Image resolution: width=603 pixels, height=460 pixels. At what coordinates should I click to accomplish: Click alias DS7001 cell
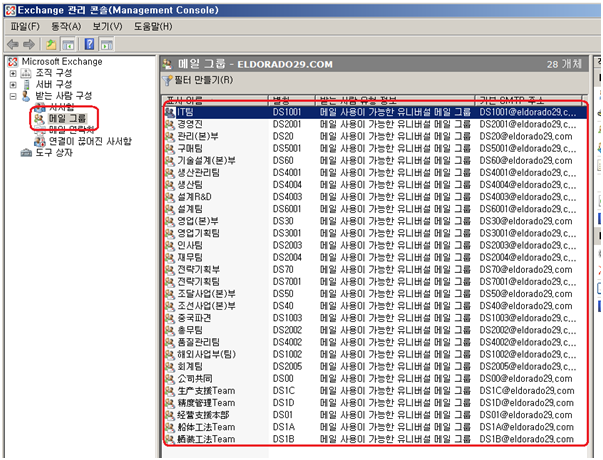tap(287, 282)
